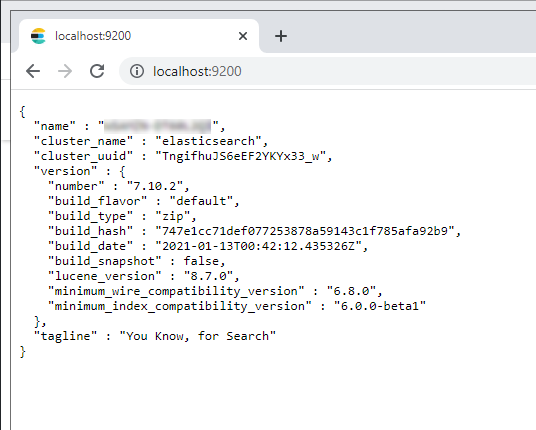
Task: Reload the localhost:9200 page
Action: tap(97, 71)
